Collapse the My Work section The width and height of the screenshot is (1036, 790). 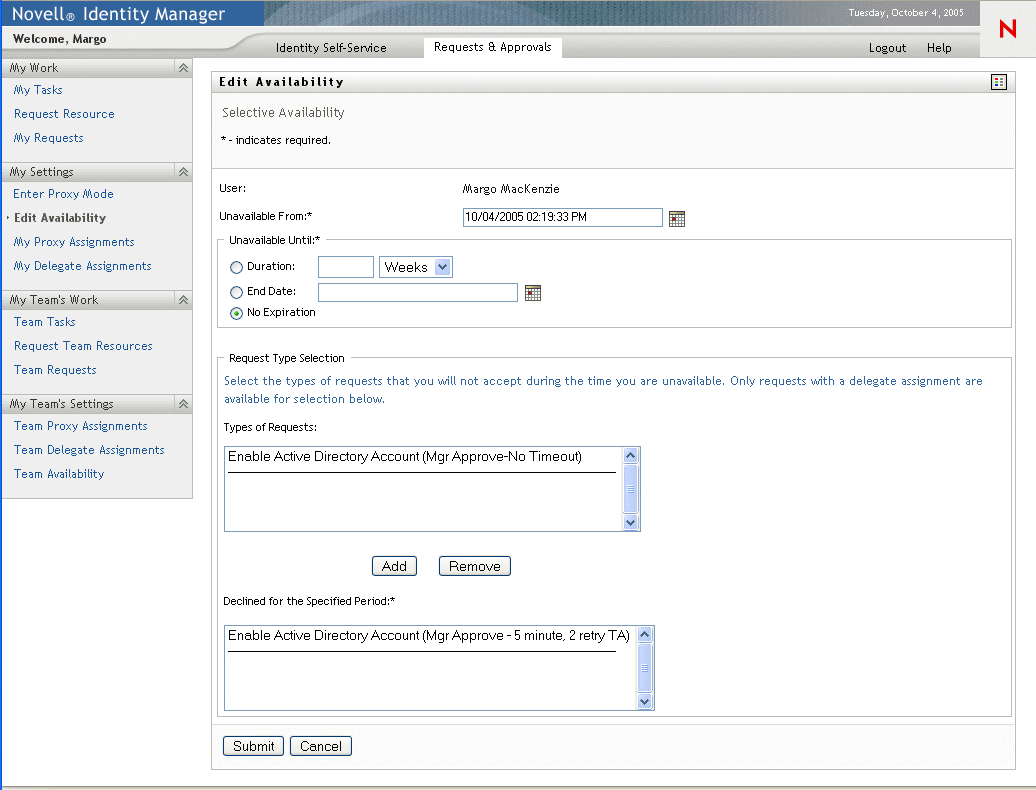(183, 68)
